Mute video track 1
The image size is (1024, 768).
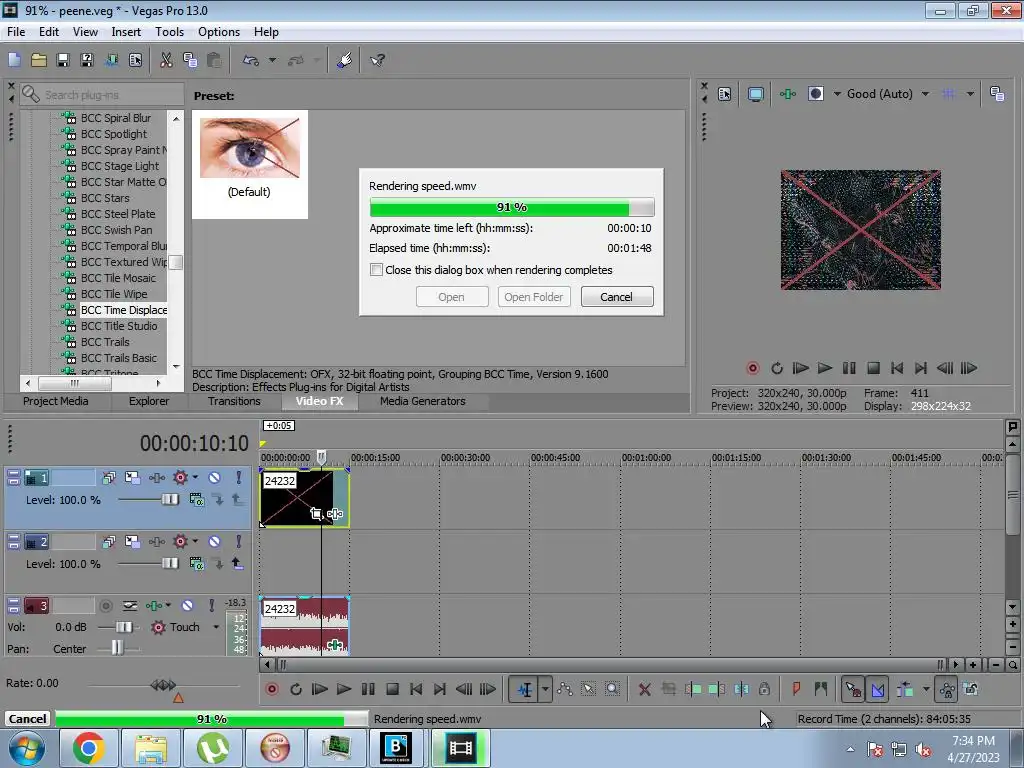point(214,478)
